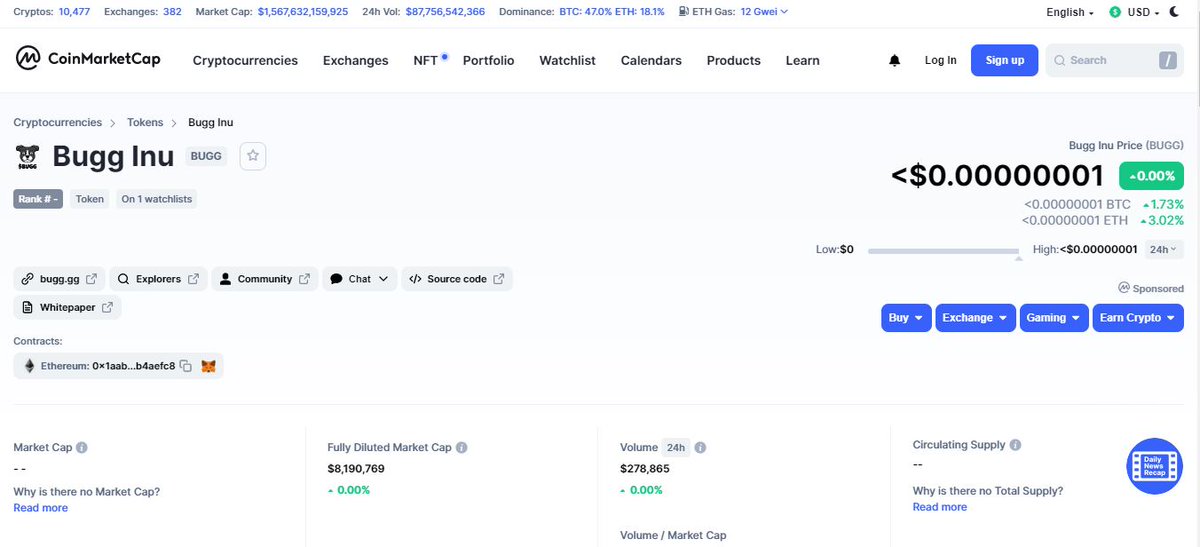The width and height of the screenshot is (1200, 547).
Task: Open the Learn menu
Action: point(802,61)
